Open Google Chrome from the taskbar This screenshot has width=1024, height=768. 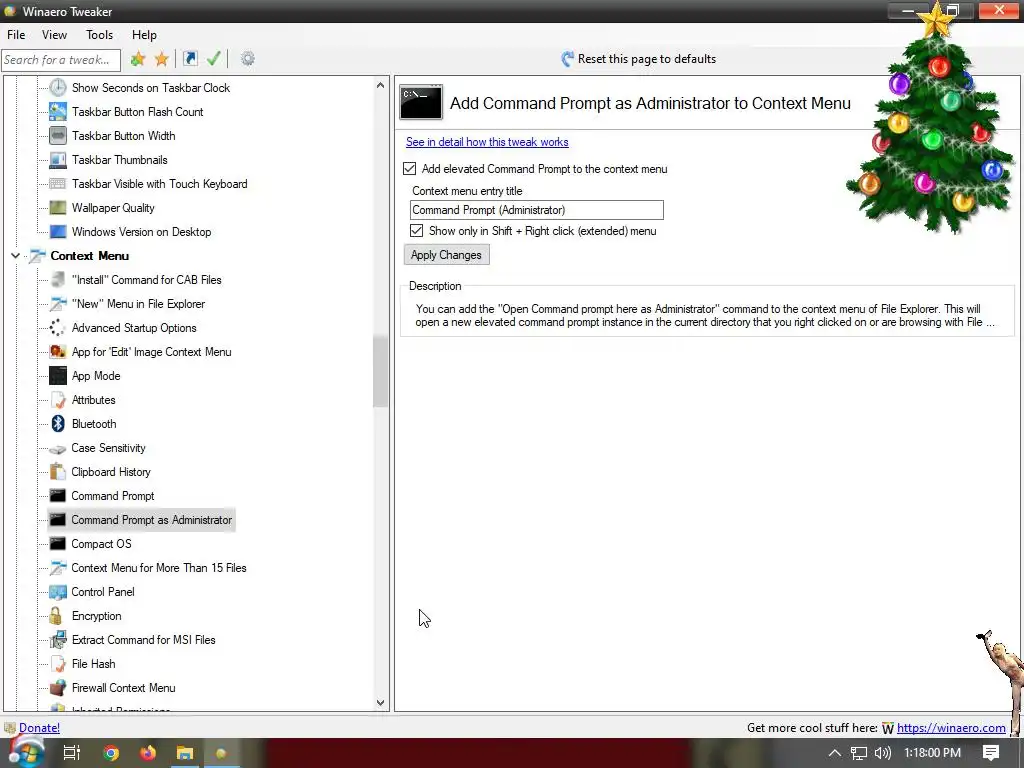[x=111, y=753]
